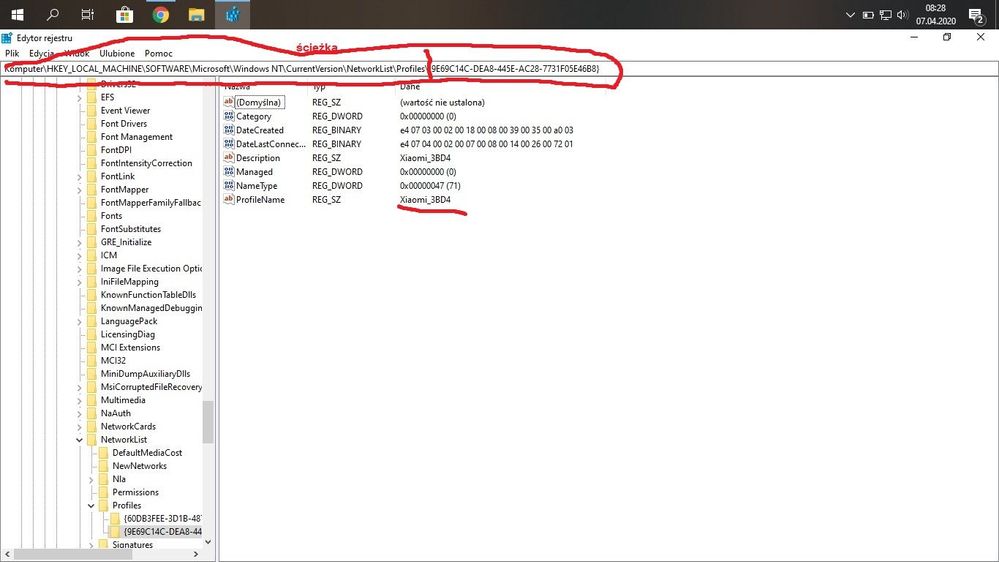Select the ProfileName string value icon
This screenshot has height=562, width=999.
click(229, 199)
